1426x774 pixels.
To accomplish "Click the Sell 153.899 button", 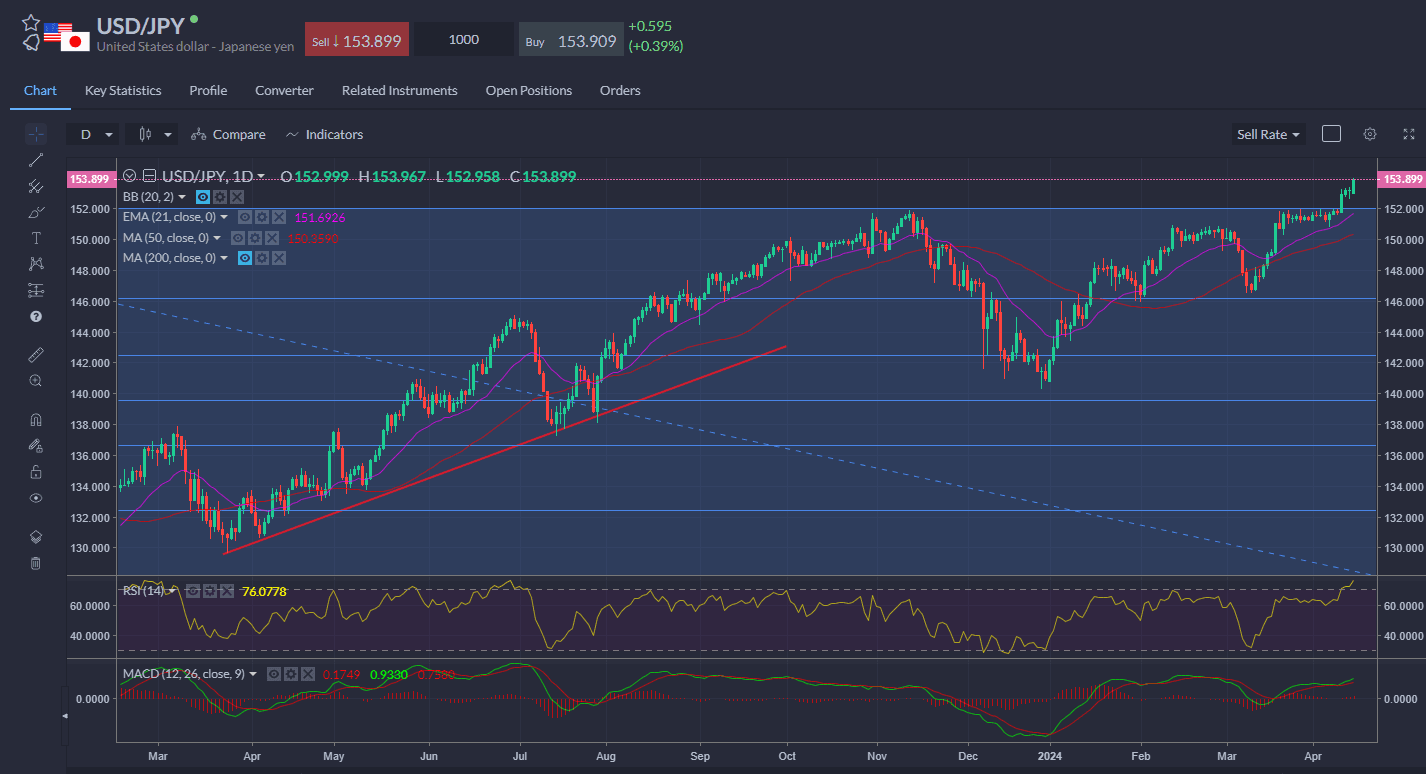I will [x=357, y=40].
